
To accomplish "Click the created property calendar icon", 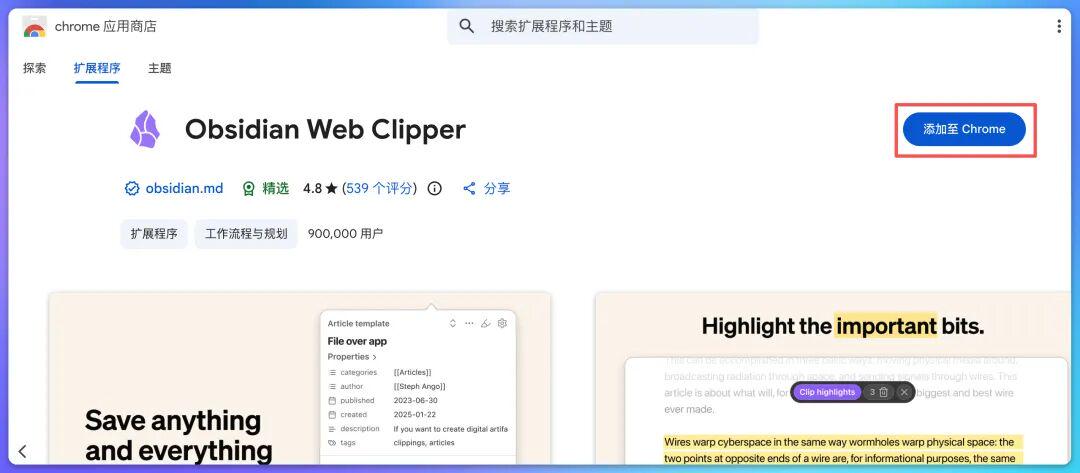I will click(332, 415).
